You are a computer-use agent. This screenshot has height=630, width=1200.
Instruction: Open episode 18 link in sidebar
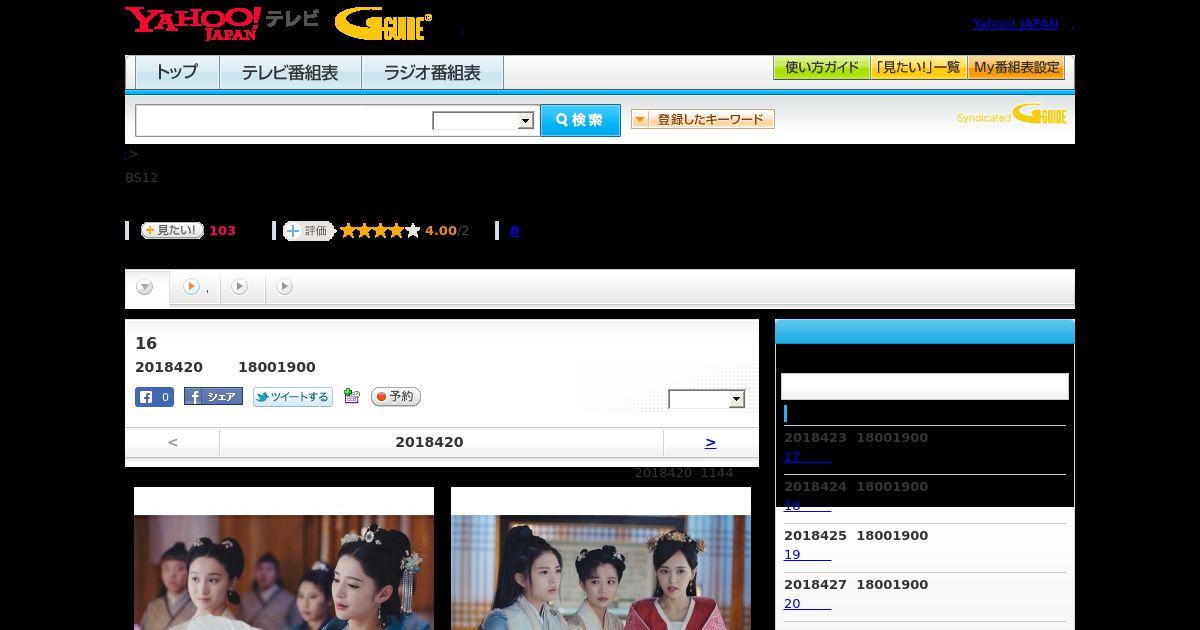(x=807, y=506)
